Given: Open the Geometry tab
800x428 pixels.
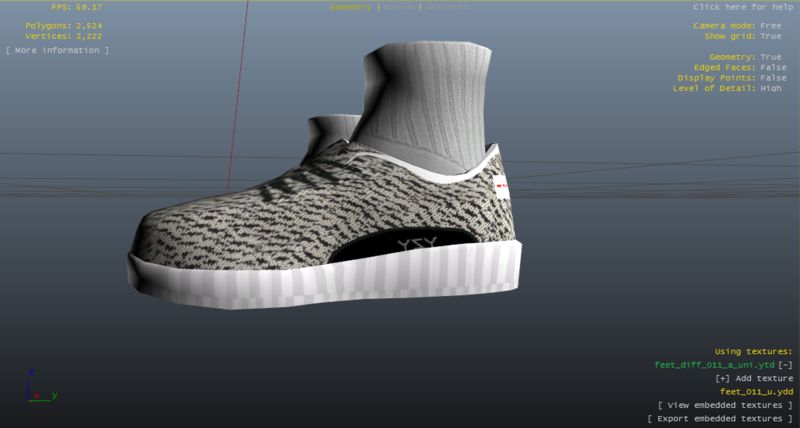Looking at the screenshot, I should 350,7.
